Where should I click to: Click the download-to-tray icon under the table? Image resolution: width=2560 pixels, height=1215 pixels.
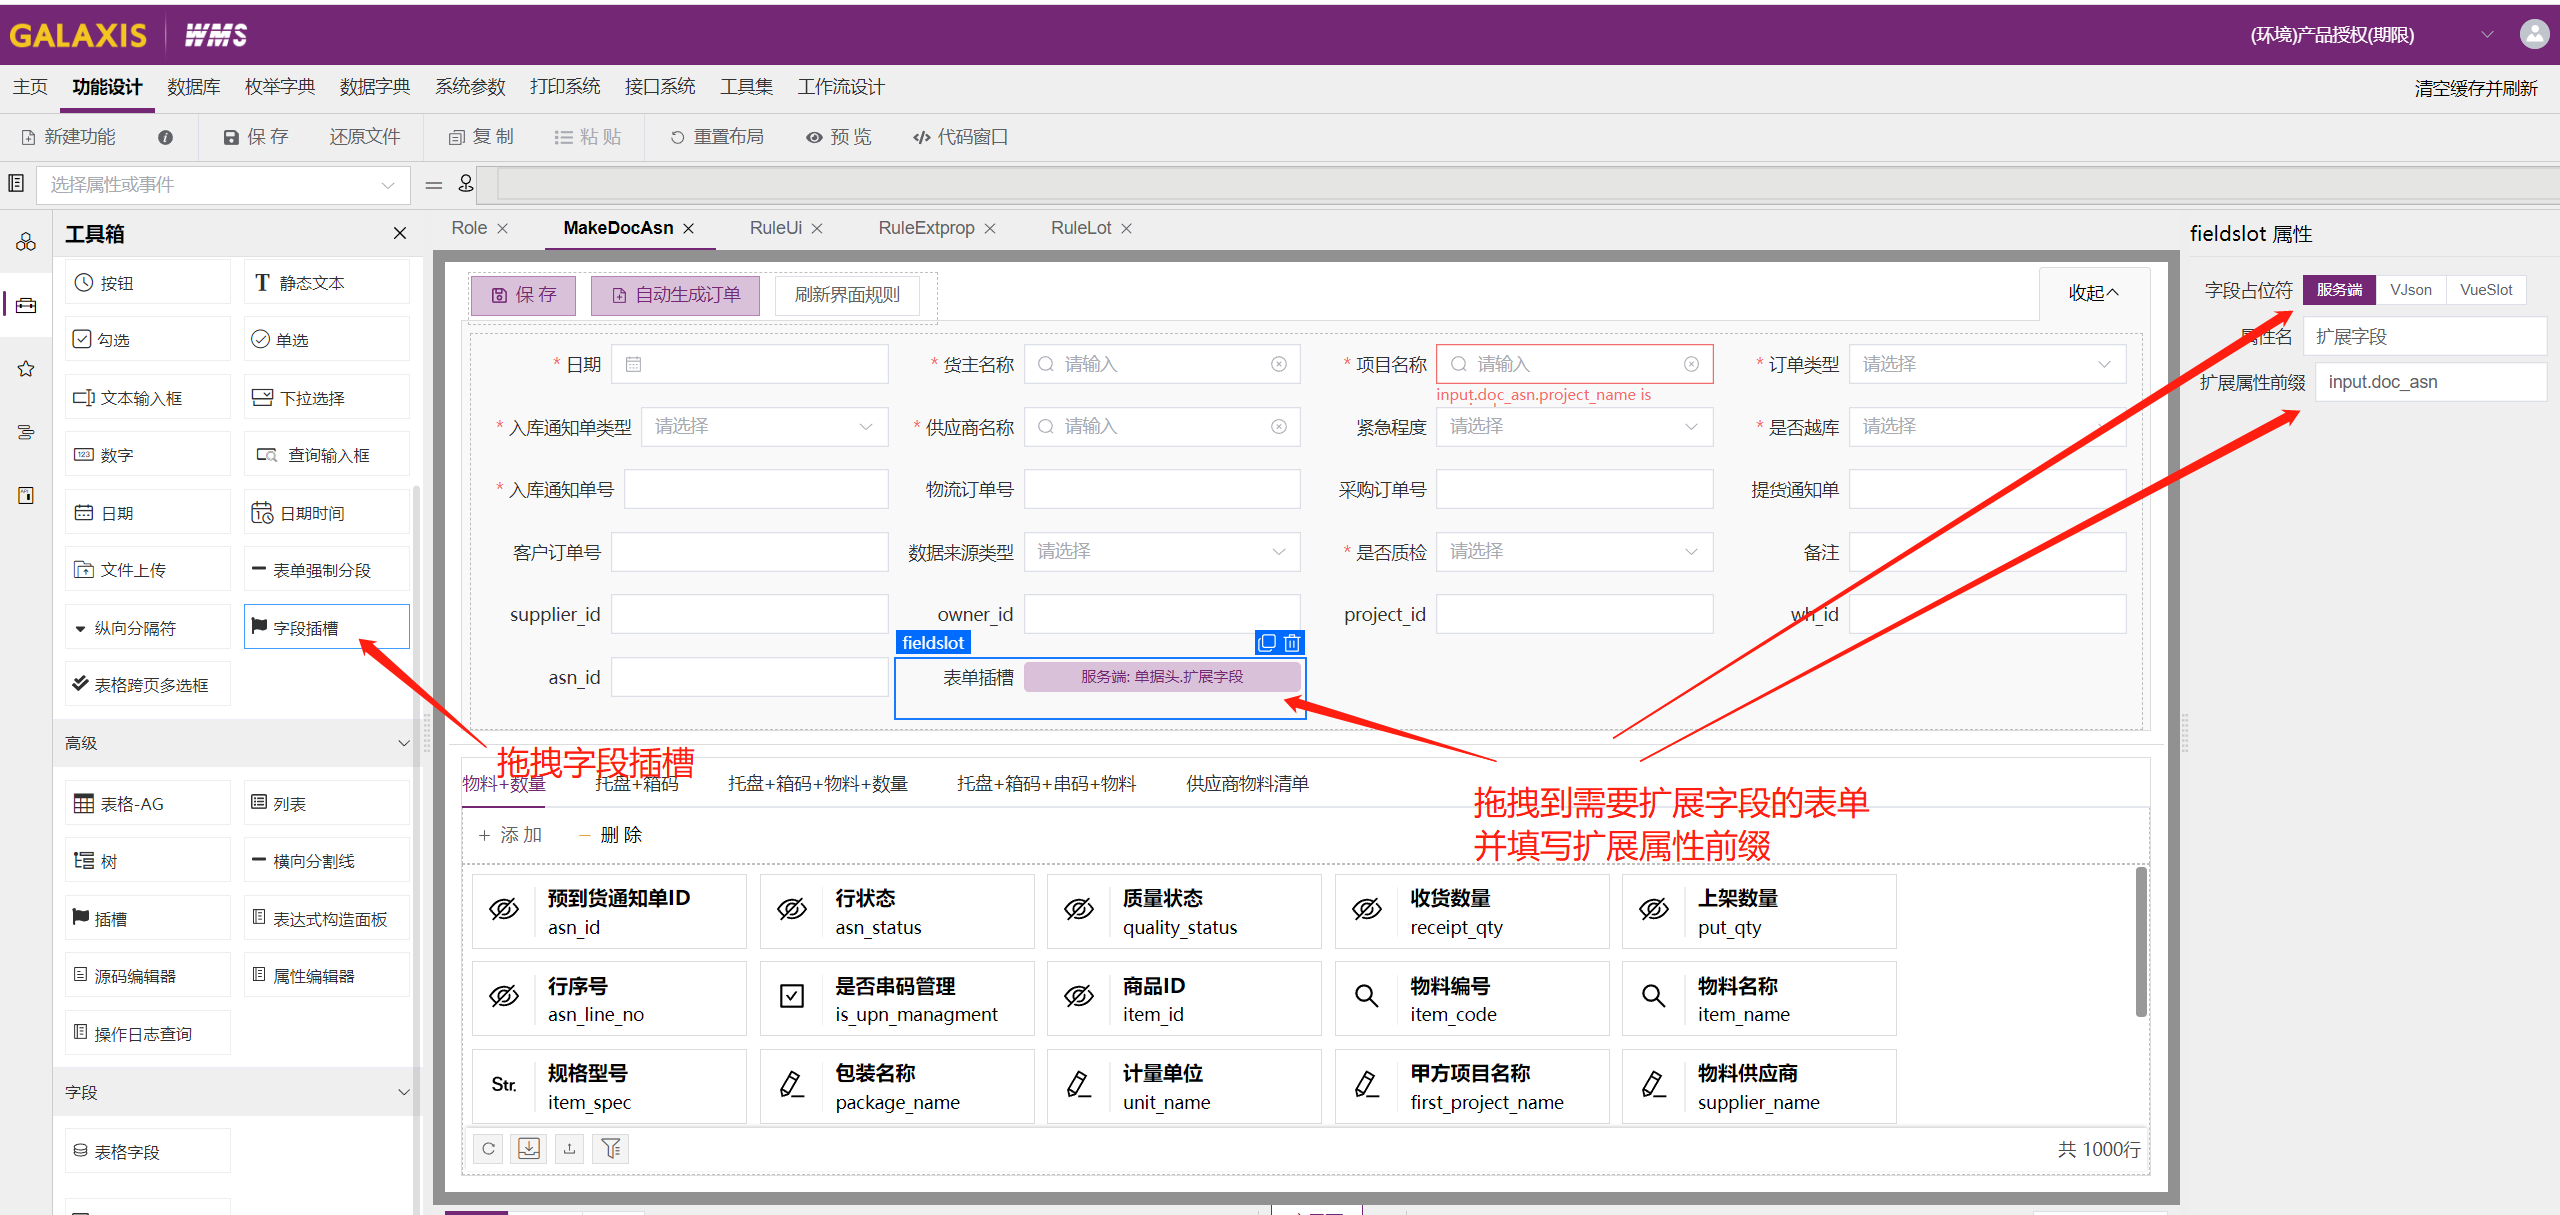[529, 1149]
